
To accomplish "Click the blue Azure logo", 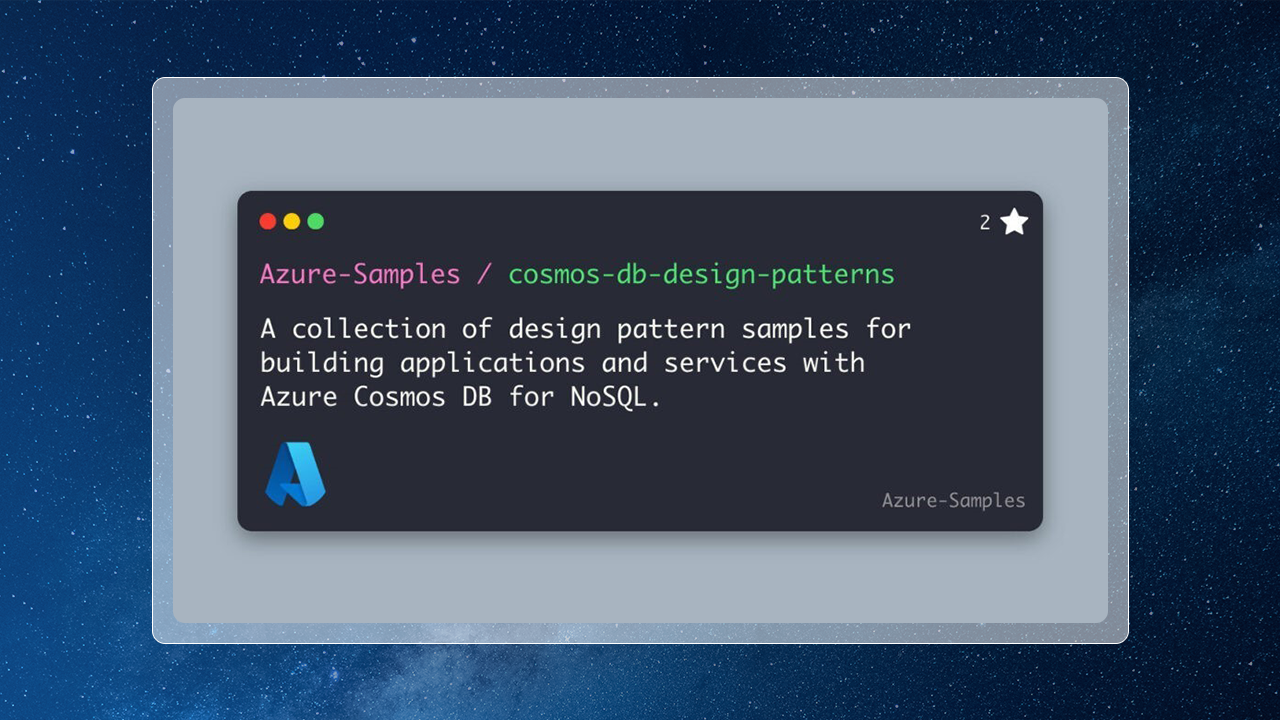I will click(x=295, y=474).
